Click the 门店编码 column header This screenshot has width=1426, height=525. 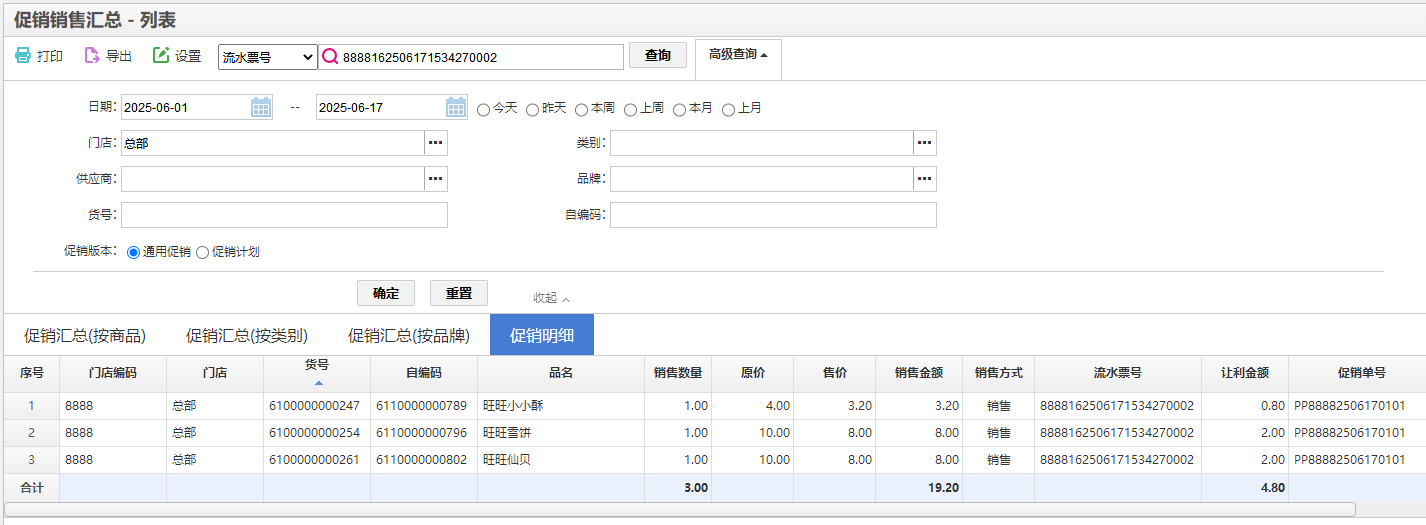(113, 373)
